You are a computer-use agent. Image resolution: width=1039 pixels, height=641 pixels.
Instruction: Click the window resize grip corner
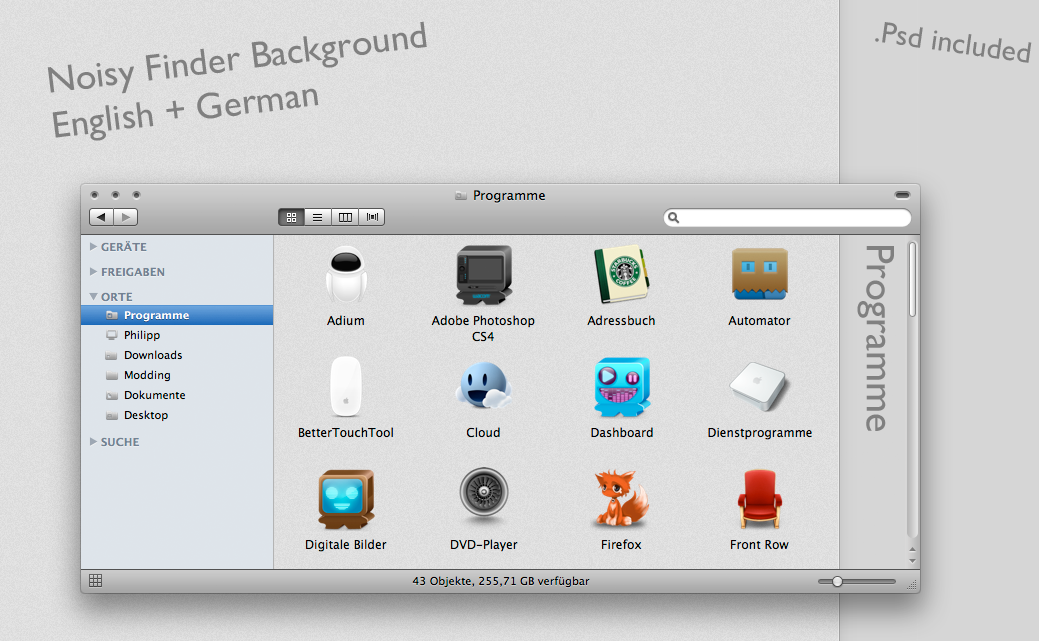tap(912, 585)
